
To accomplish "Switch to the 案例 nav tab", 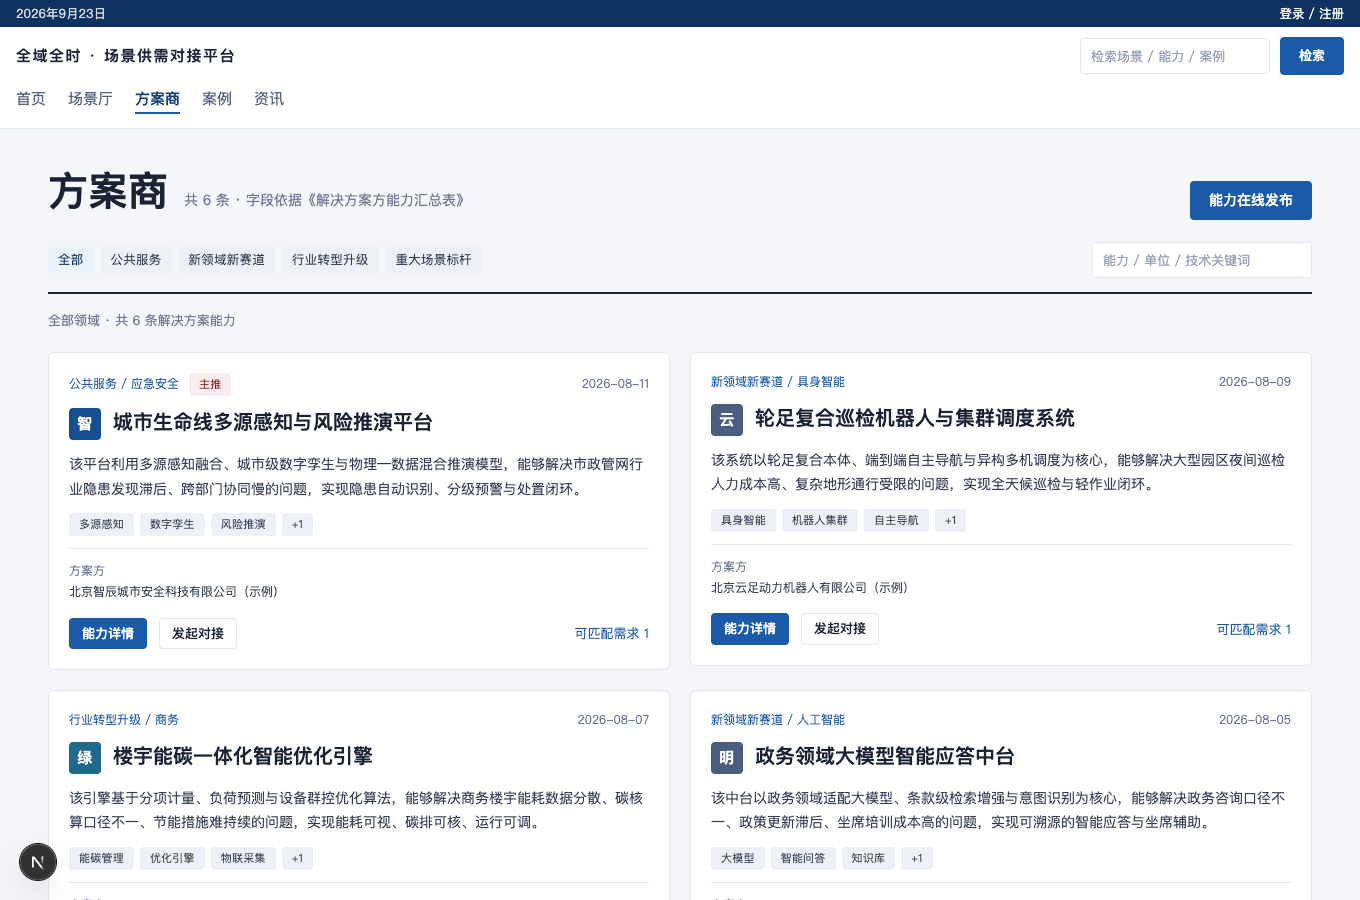I will click(x=217, y=99).
